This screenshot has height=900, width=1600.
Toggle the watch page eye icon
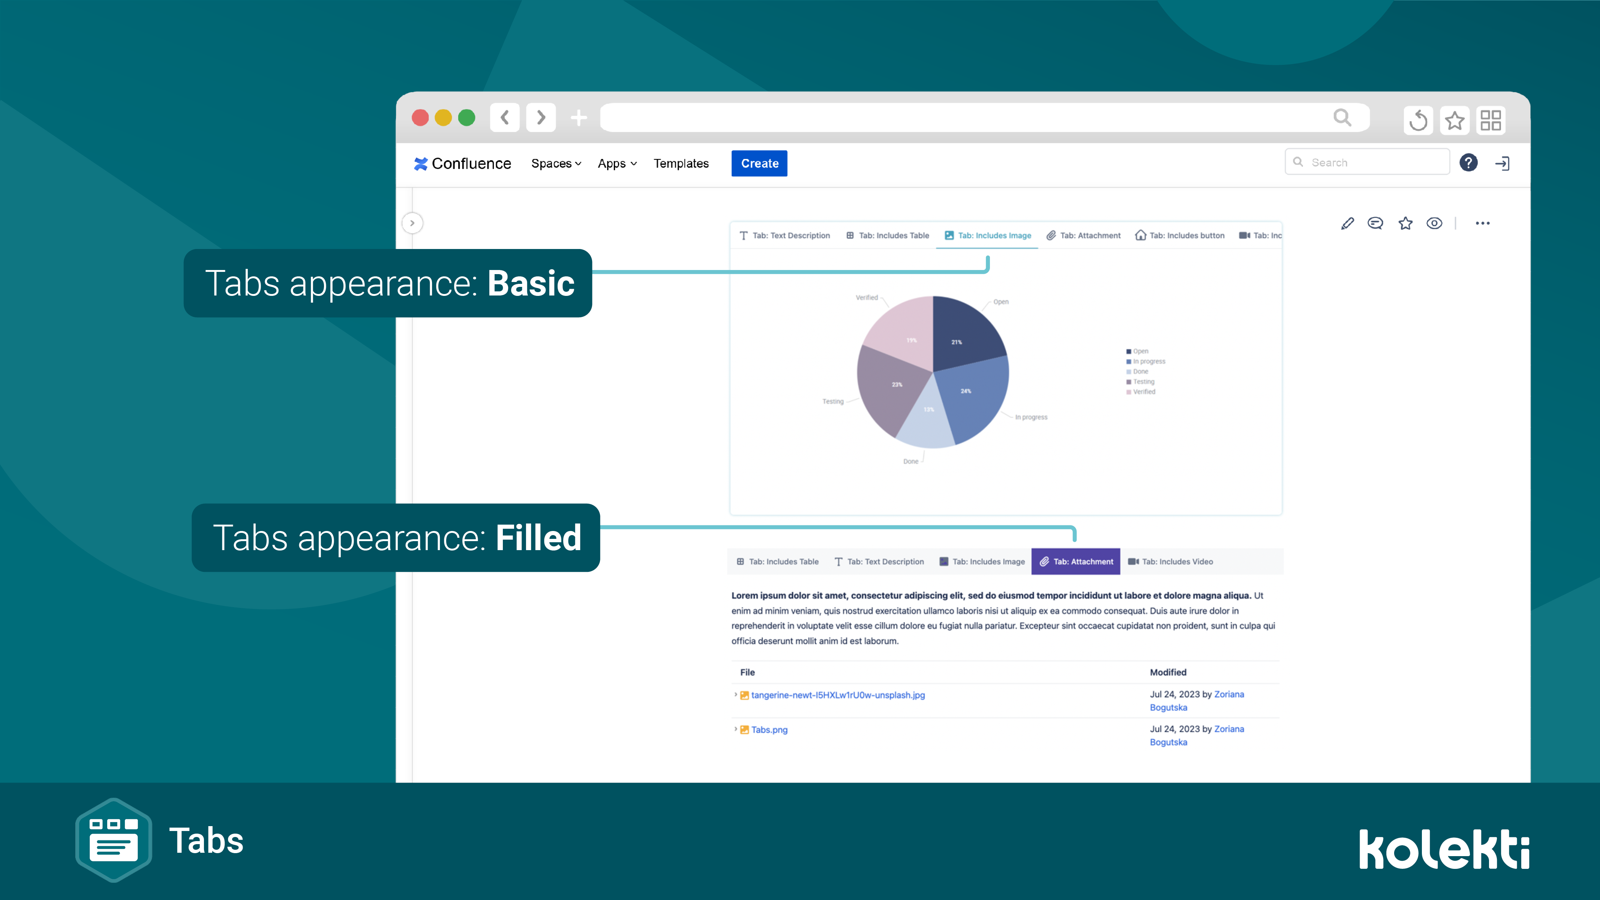[1434, 224]
